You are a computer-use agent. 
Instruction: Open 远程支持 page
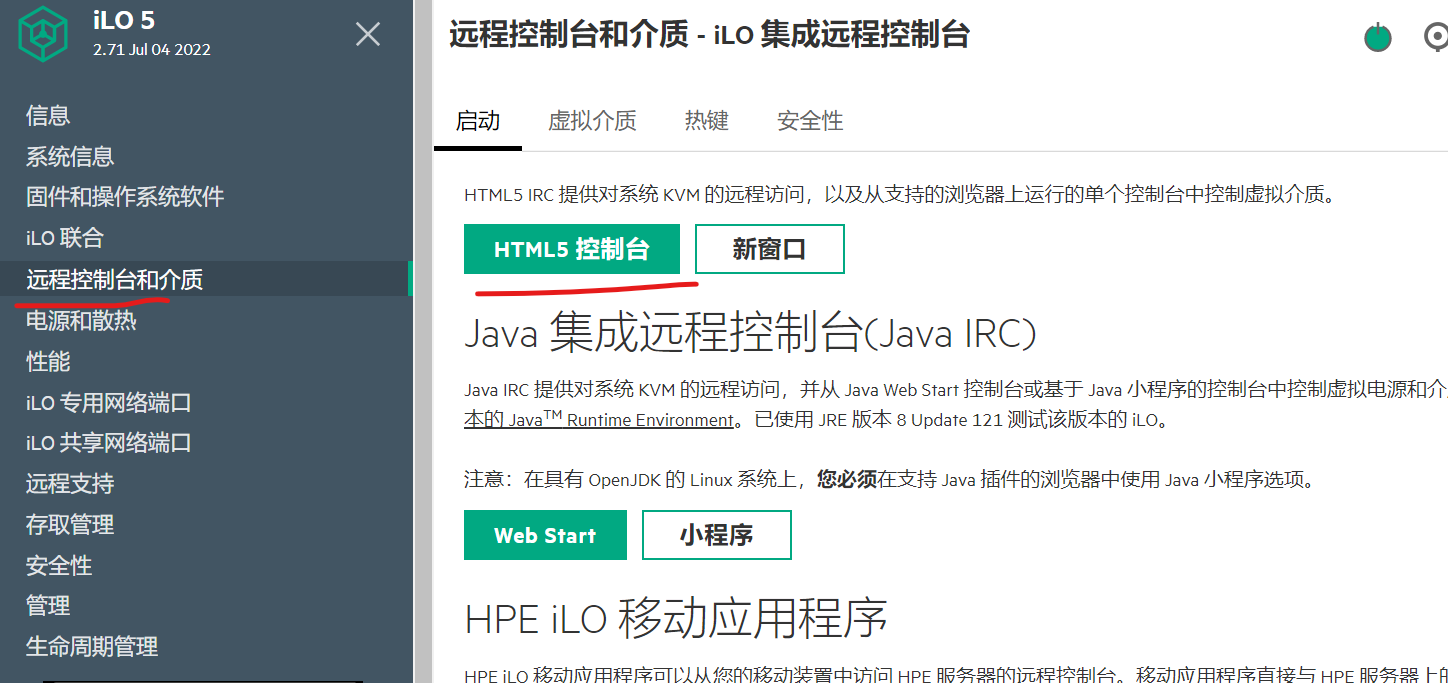tap(70, 484)
